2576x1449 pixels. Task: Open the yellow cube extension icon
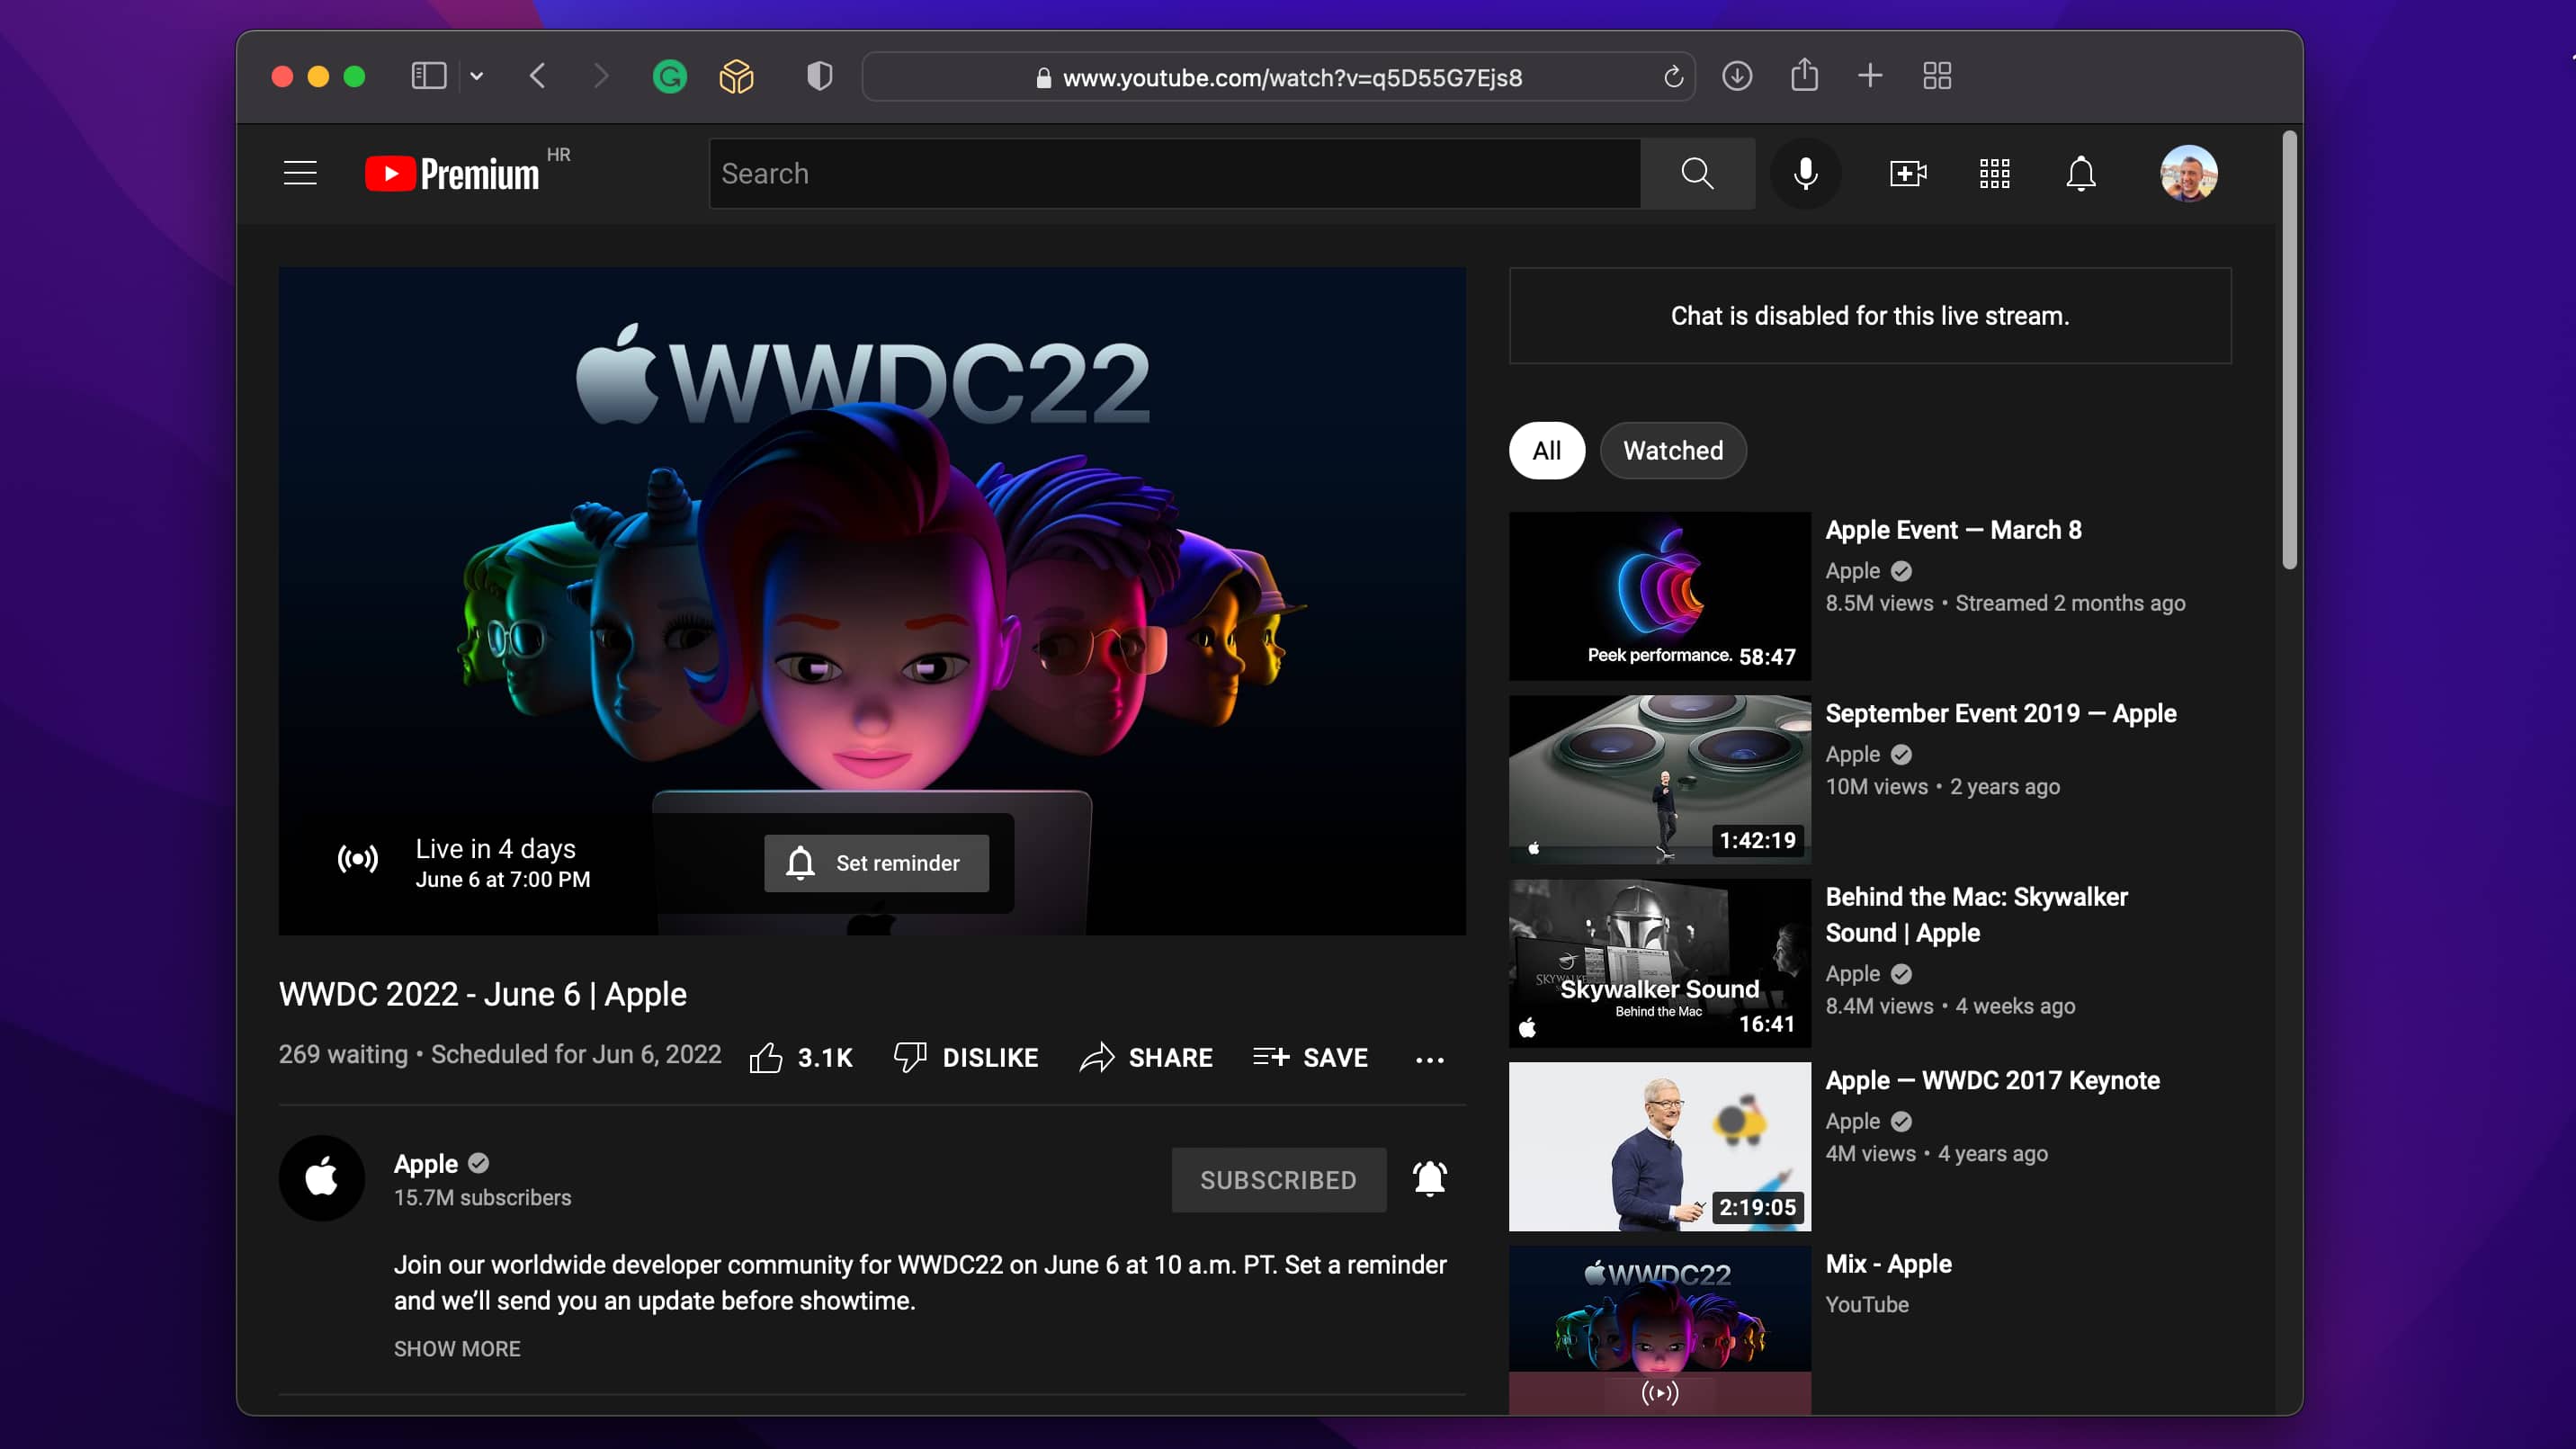737,76
